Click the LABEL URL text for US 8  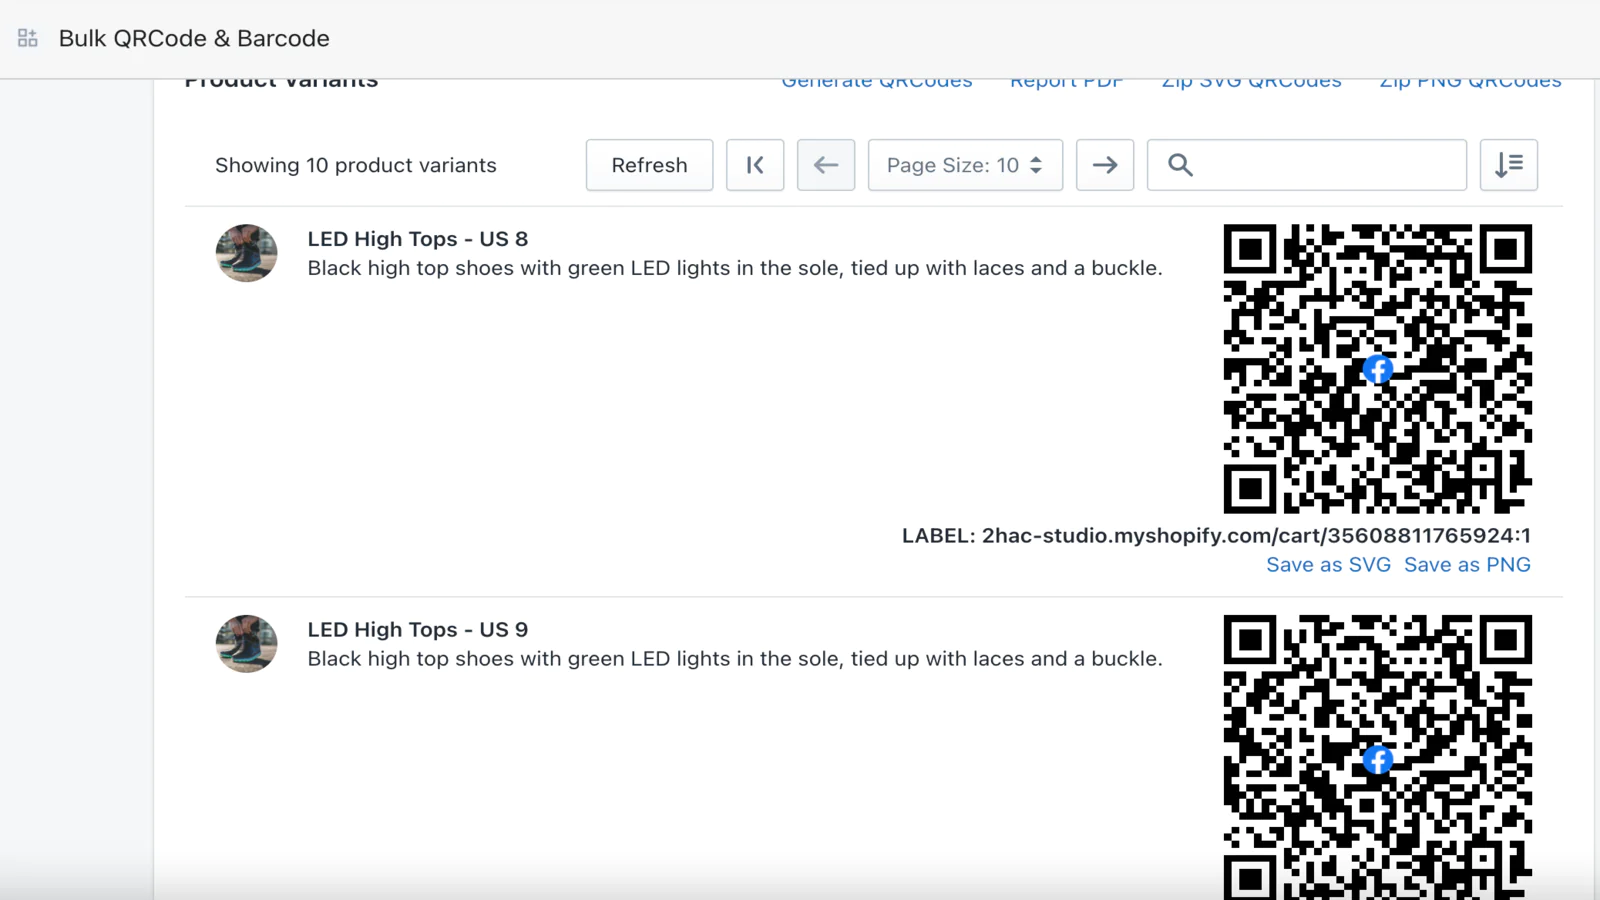coord(1216,536)
